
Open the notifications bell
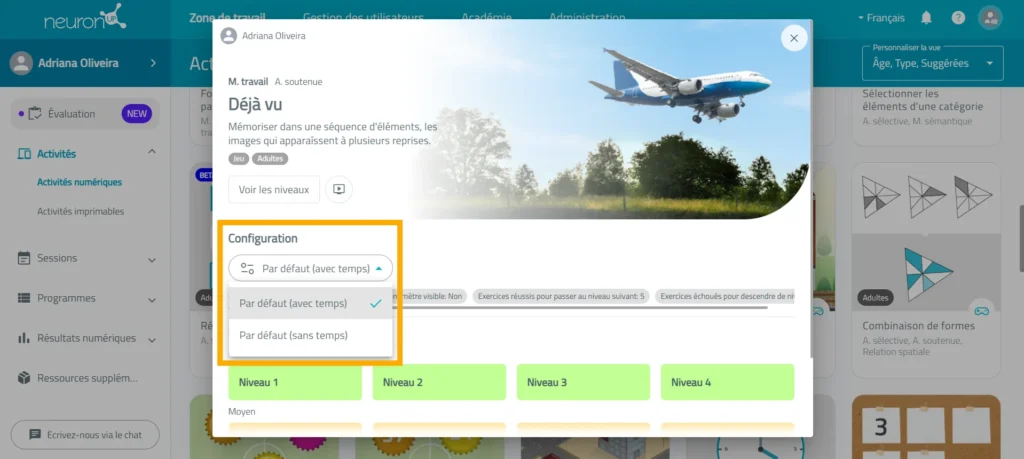coord(926,18)
